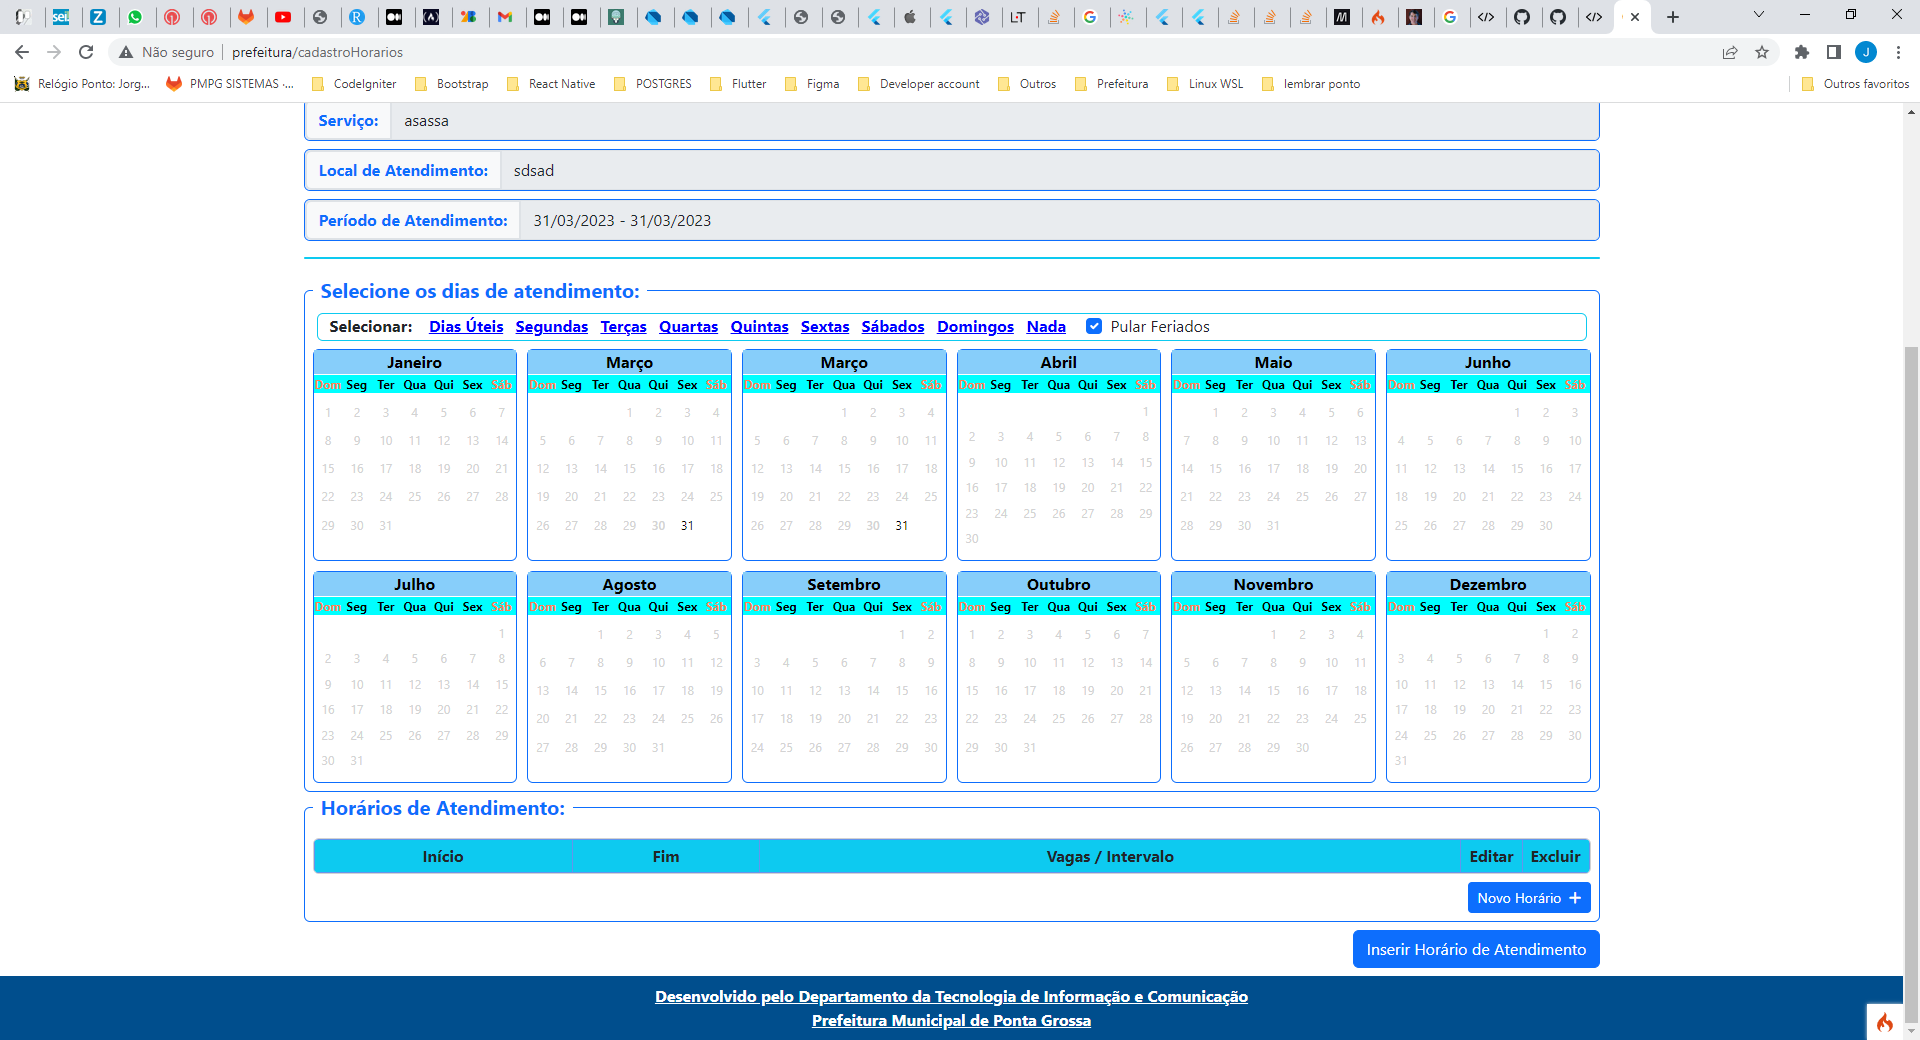Click the side panel icon next to the profile
The height and width of the screenshot is (1040, 1920).
click(x=1832, y=52)
